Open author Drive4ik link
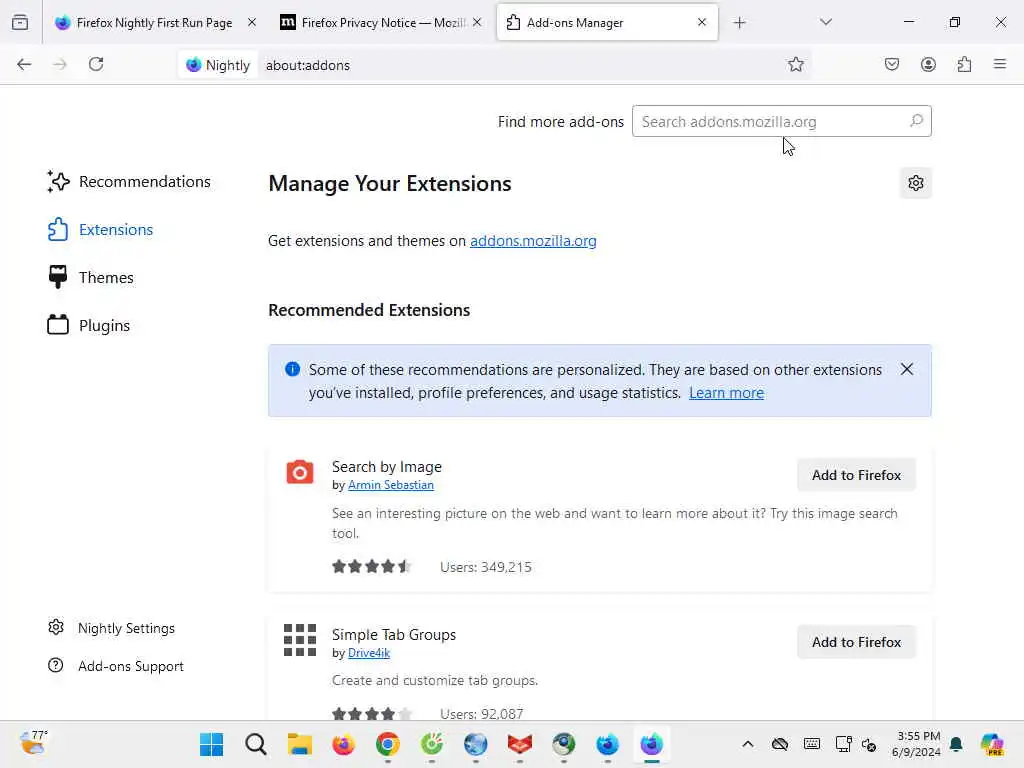The width and height of the screenshot is (1024, 768). (x=369, y=653)
